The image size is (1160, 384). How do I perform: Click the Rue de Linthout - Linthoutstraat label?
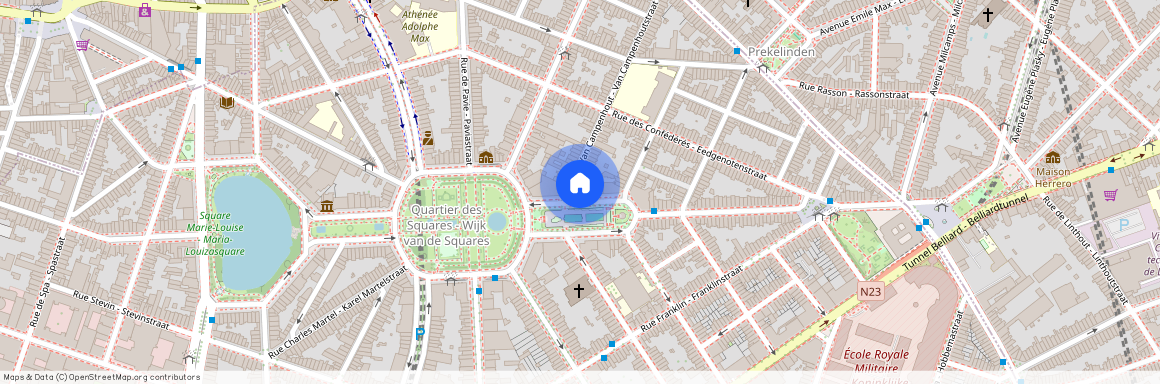pyautogui.click(x=1085, y=250)
